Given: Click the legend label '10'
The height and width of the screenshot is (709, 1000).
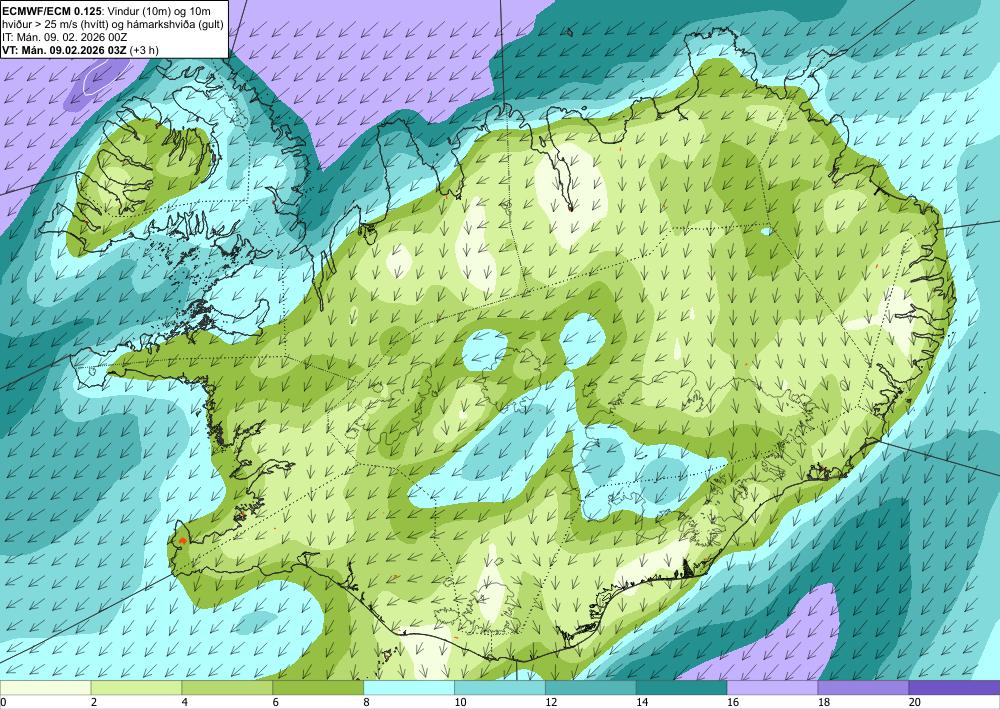Looking at the screenshot, I should click(460, 702).
